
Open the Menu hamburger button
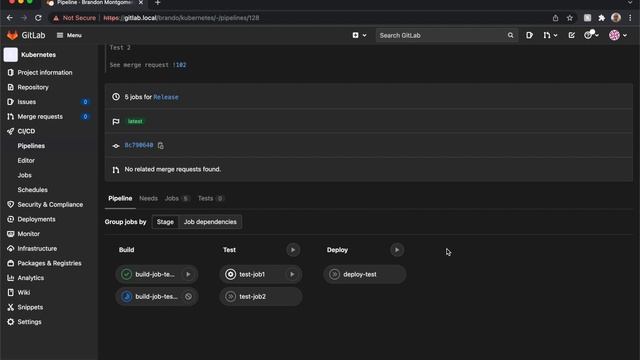[x=69, y=36]
